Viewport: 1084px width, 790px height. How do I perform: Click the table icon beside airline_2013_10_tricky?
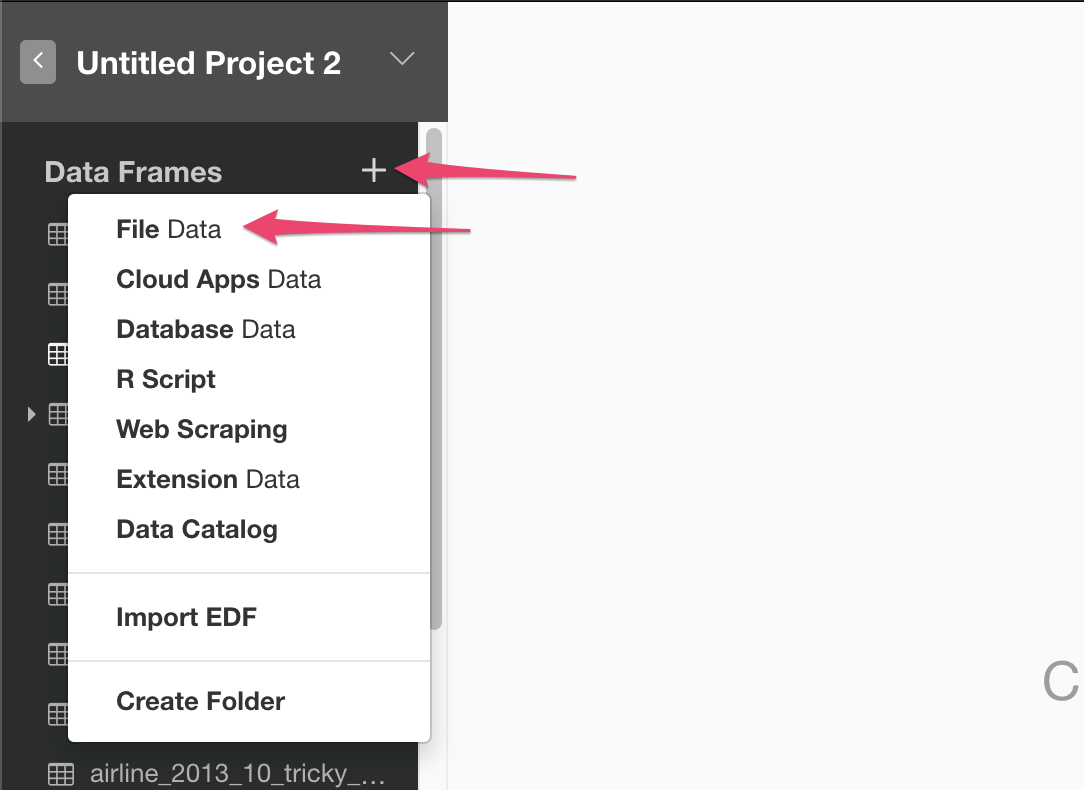[61, 773]
